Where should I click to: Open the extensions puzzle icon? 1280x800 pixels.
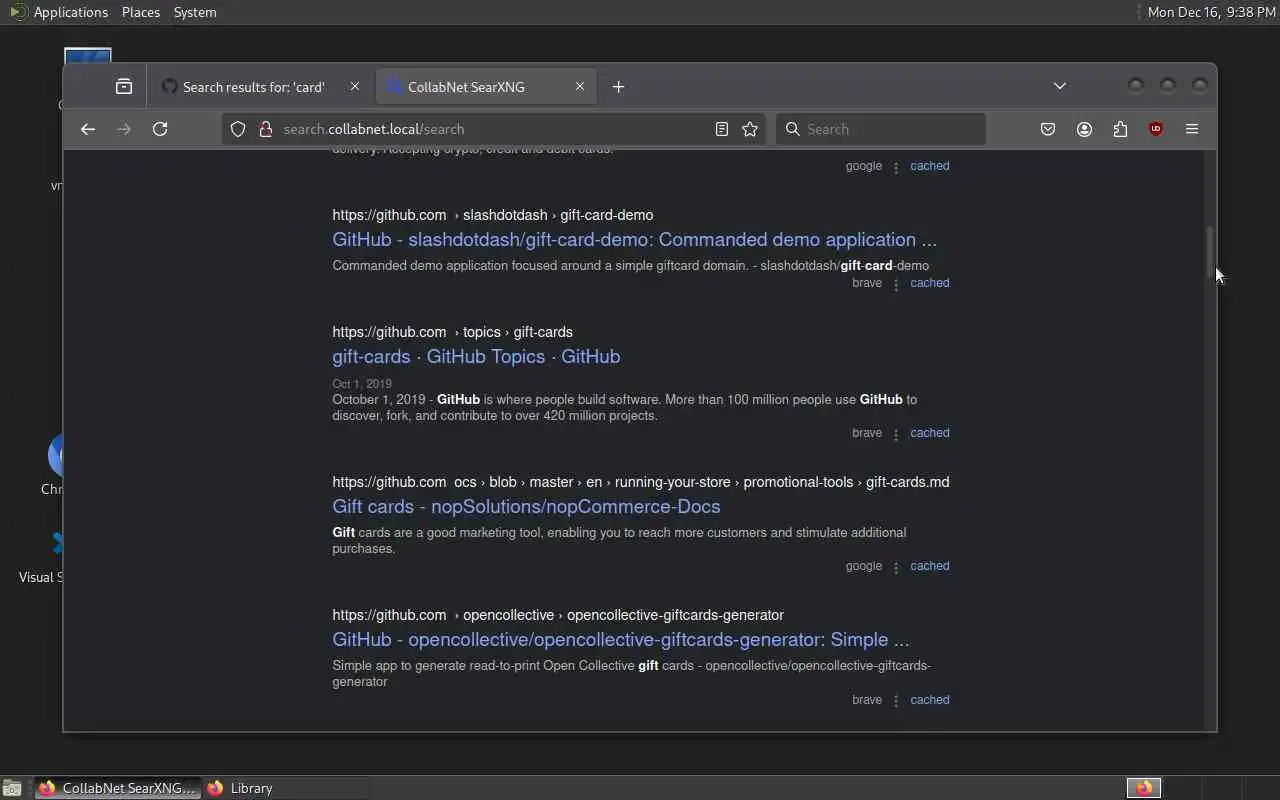pyautogui.click(x=1120, y=129)
